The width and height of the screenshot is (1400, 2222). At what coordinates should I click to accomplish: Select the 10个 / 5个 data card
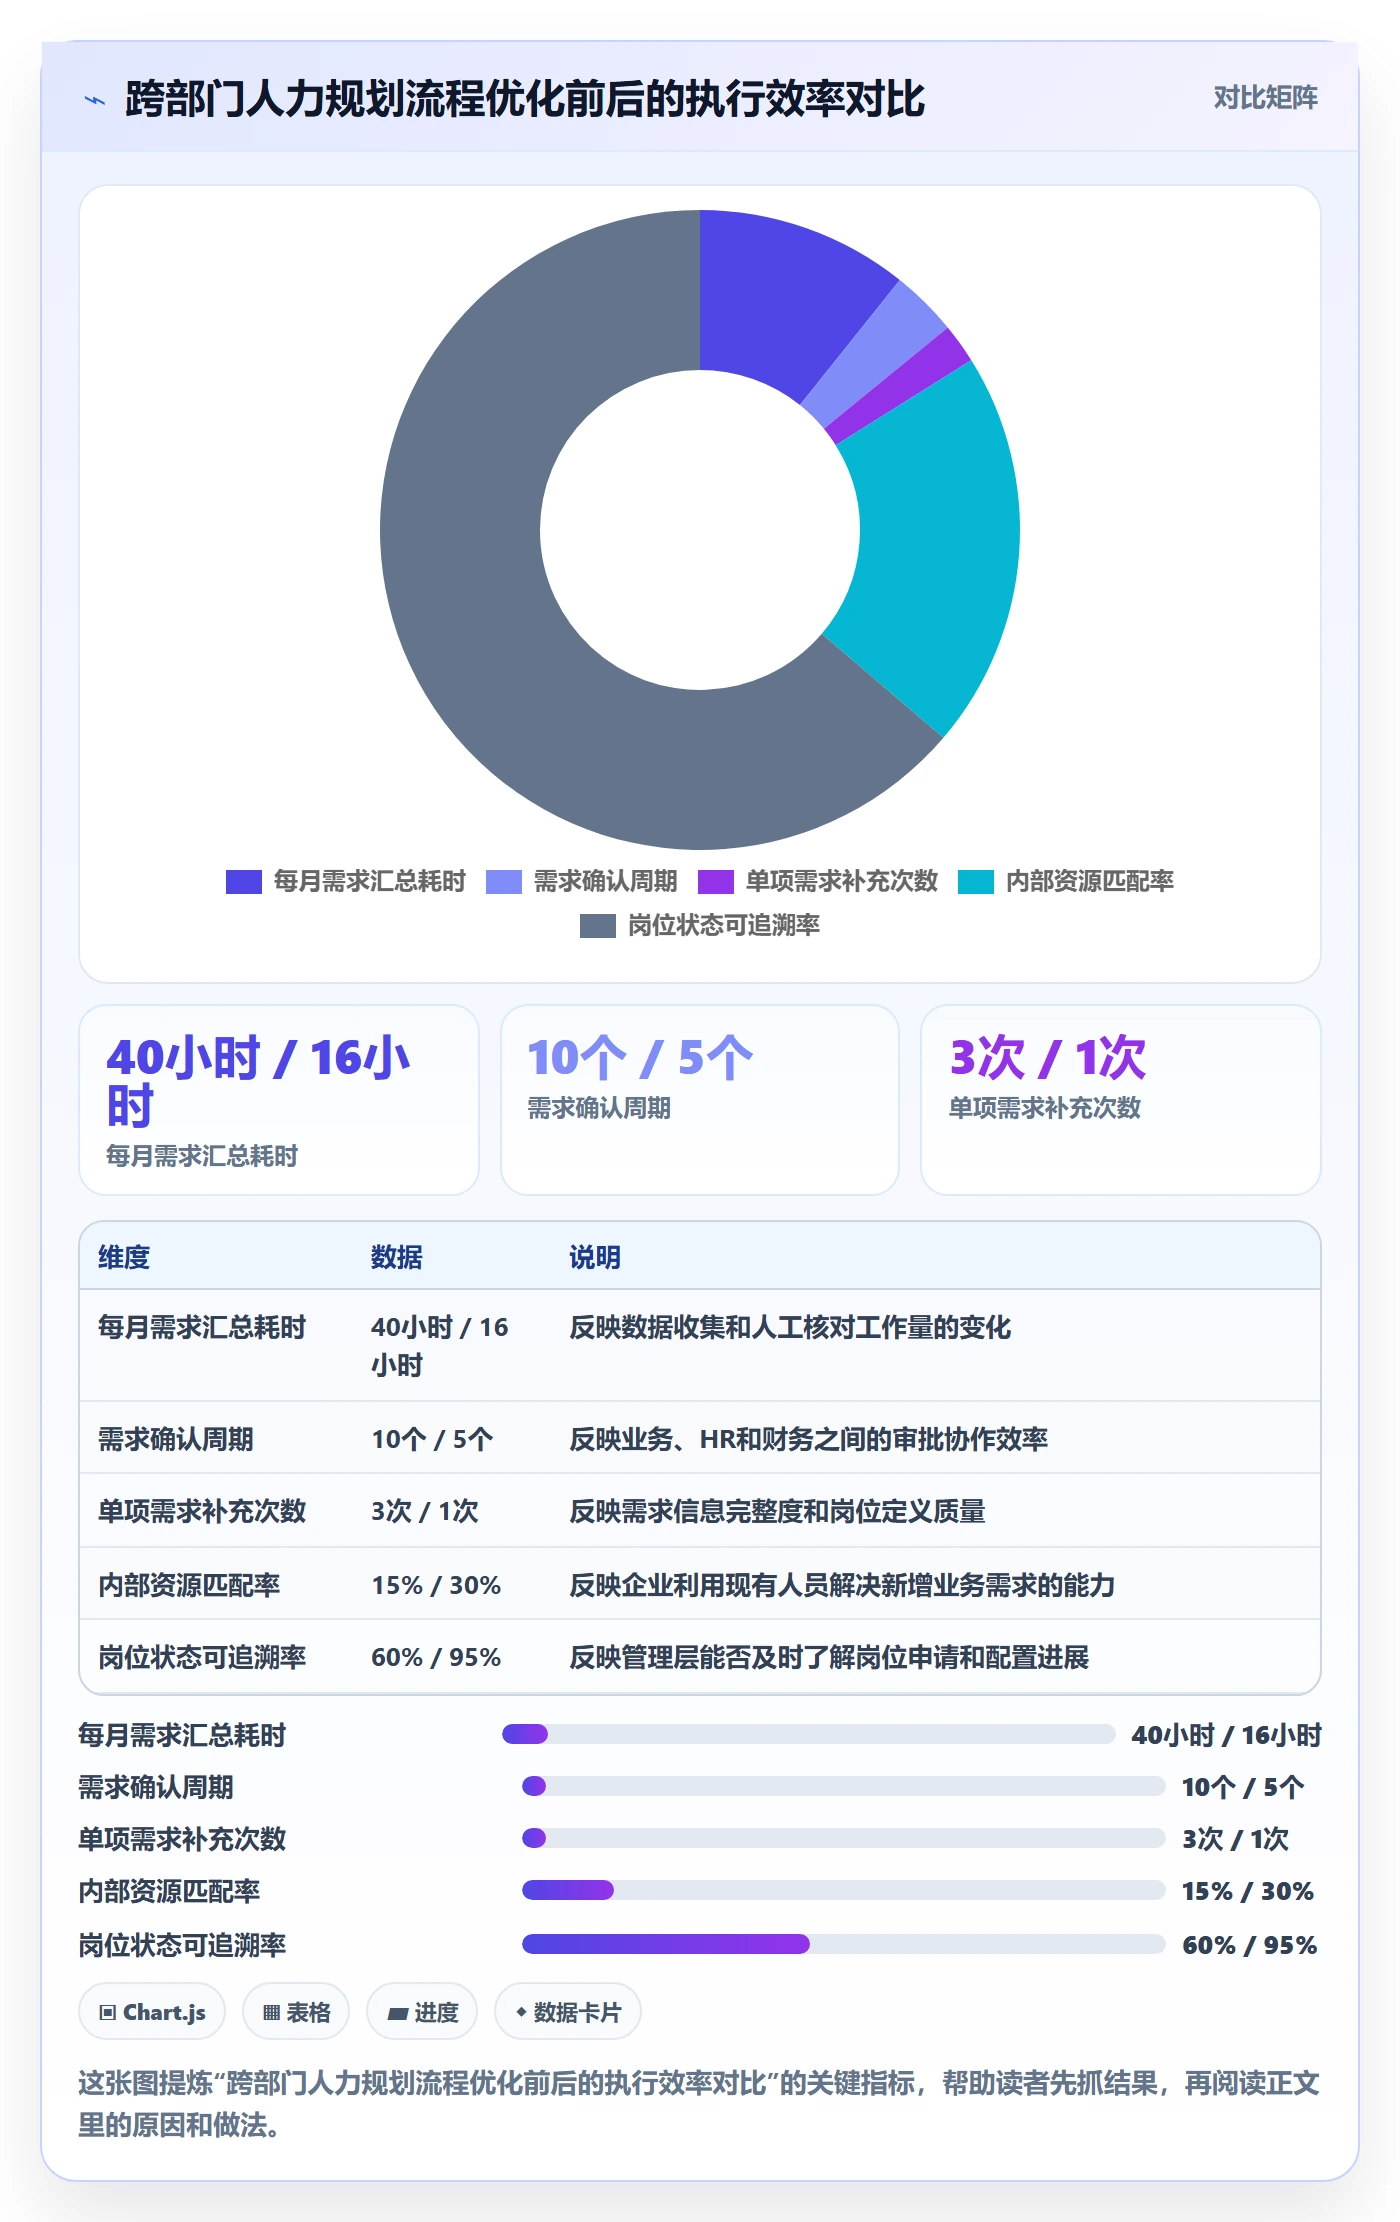pos(700,1100)
